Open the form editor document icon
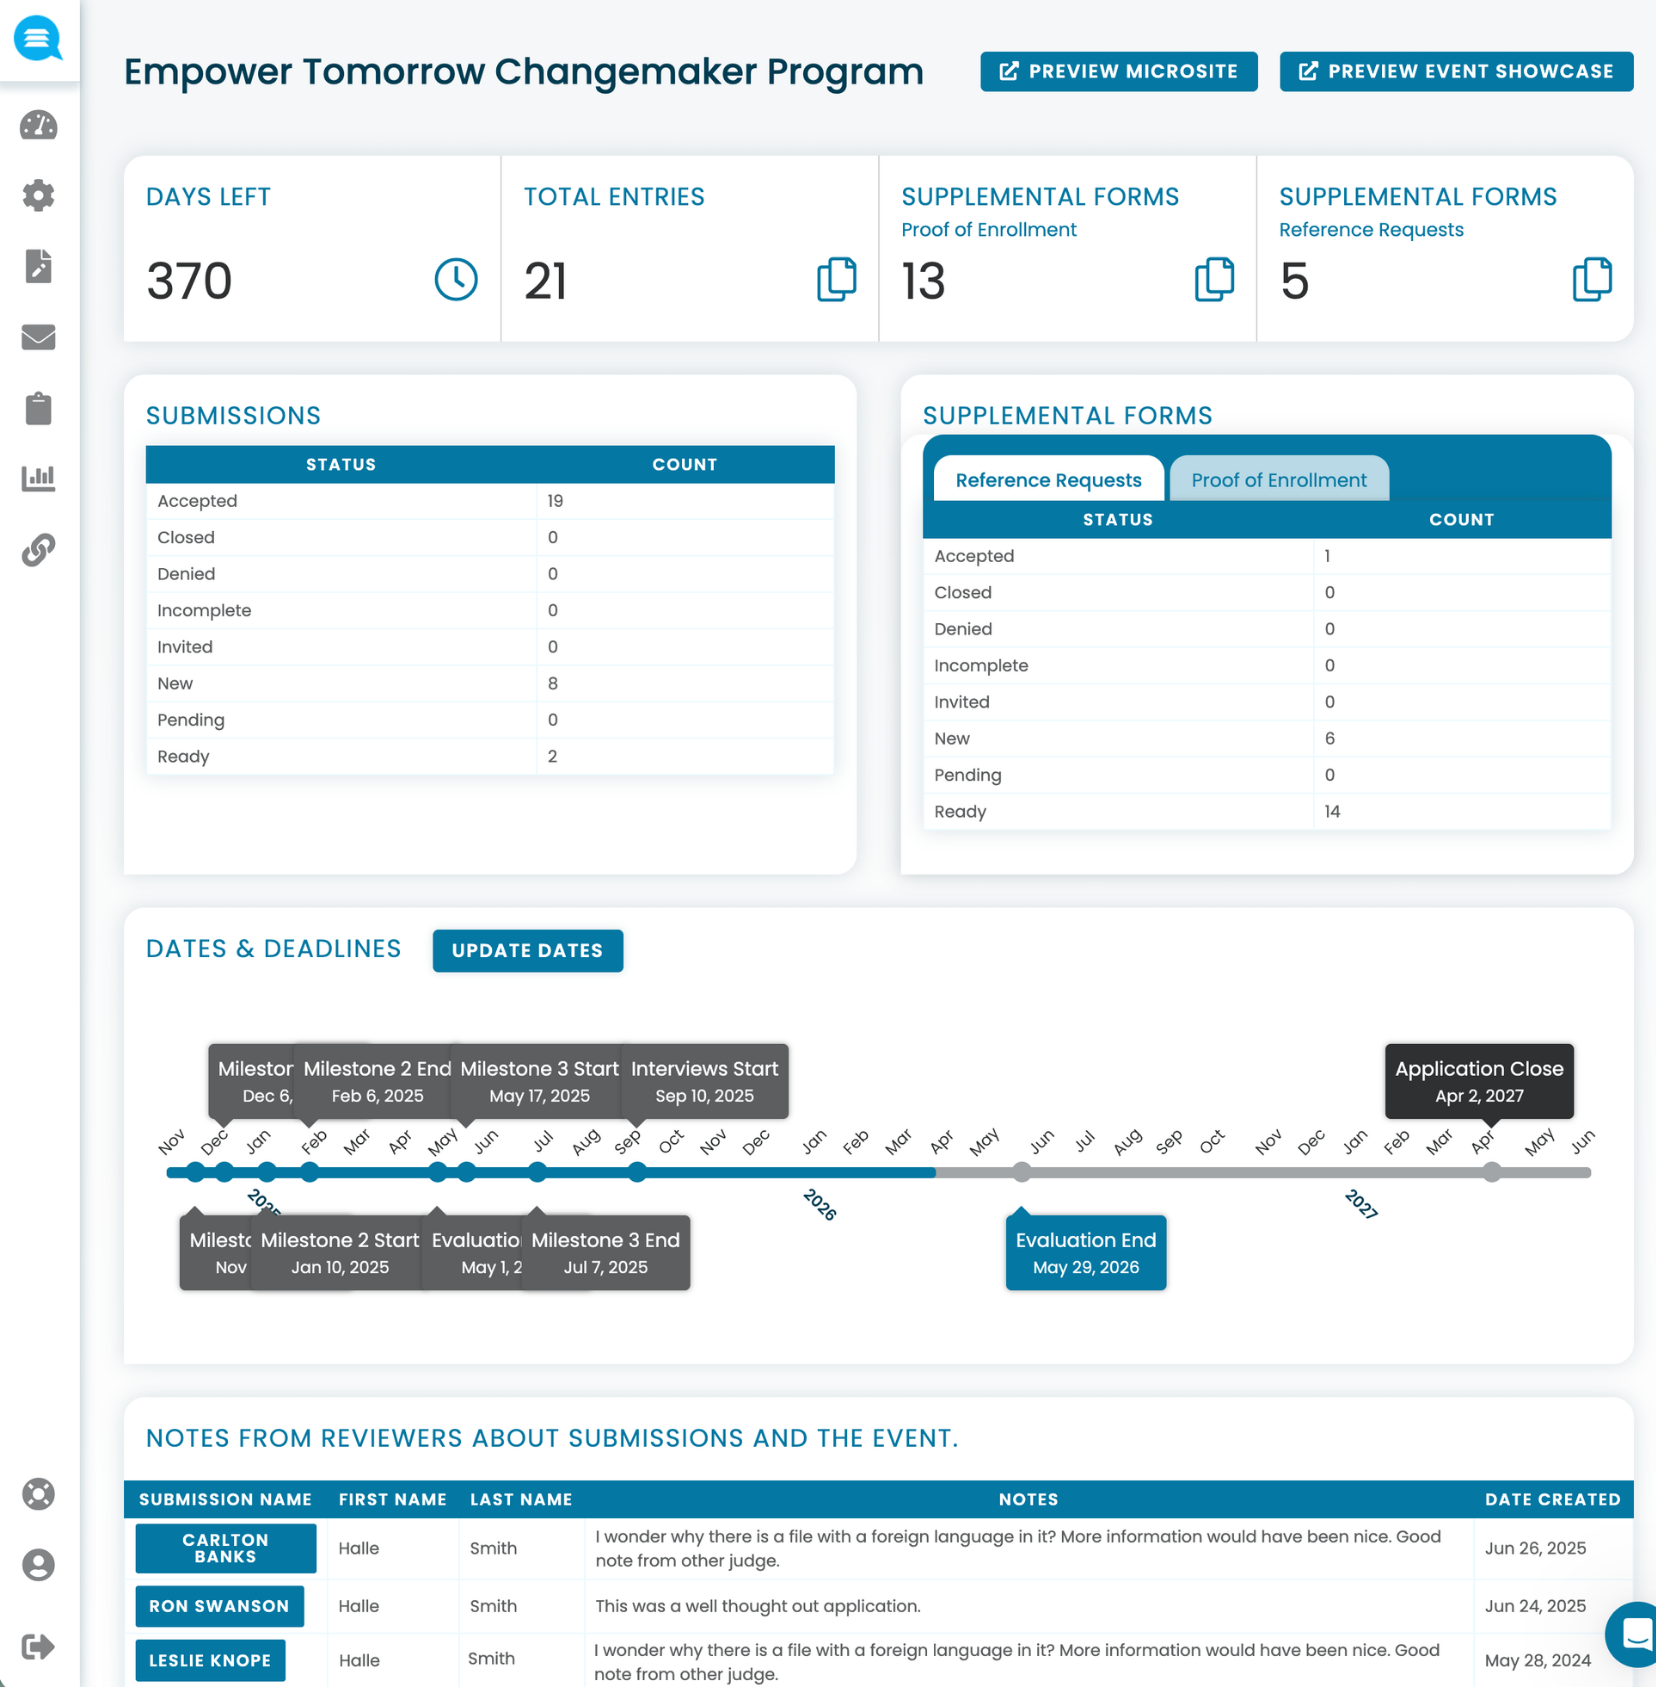The image size is (1656, 1687). click(38, 267)
